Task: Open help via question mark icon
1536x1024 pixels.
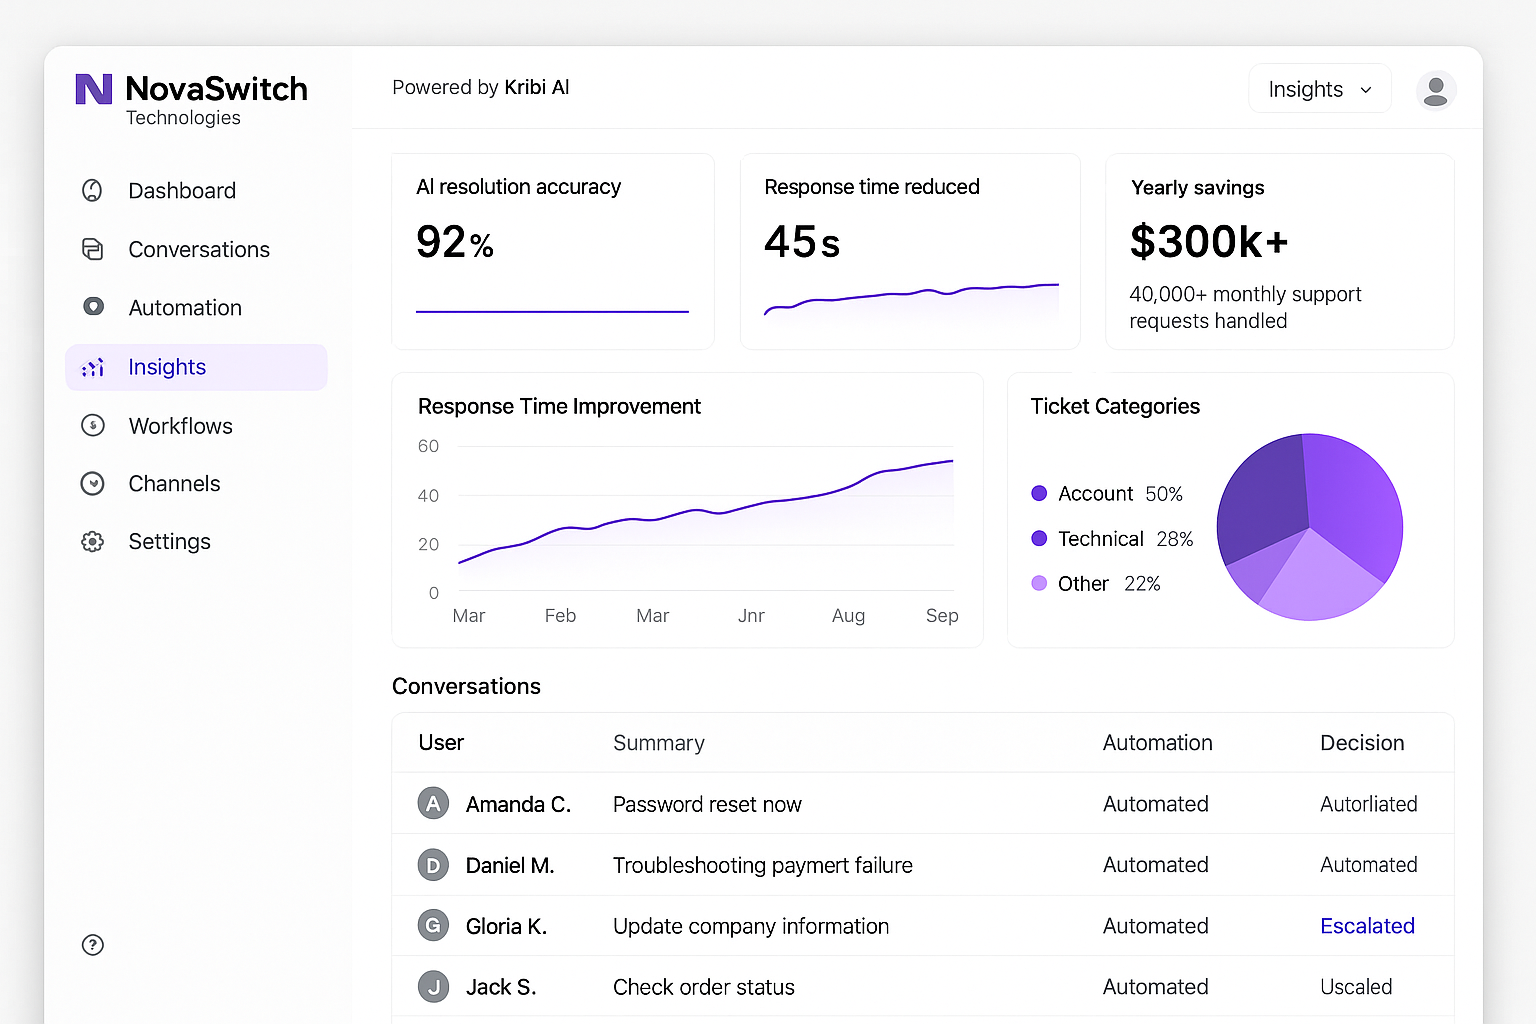Action: 93,945
